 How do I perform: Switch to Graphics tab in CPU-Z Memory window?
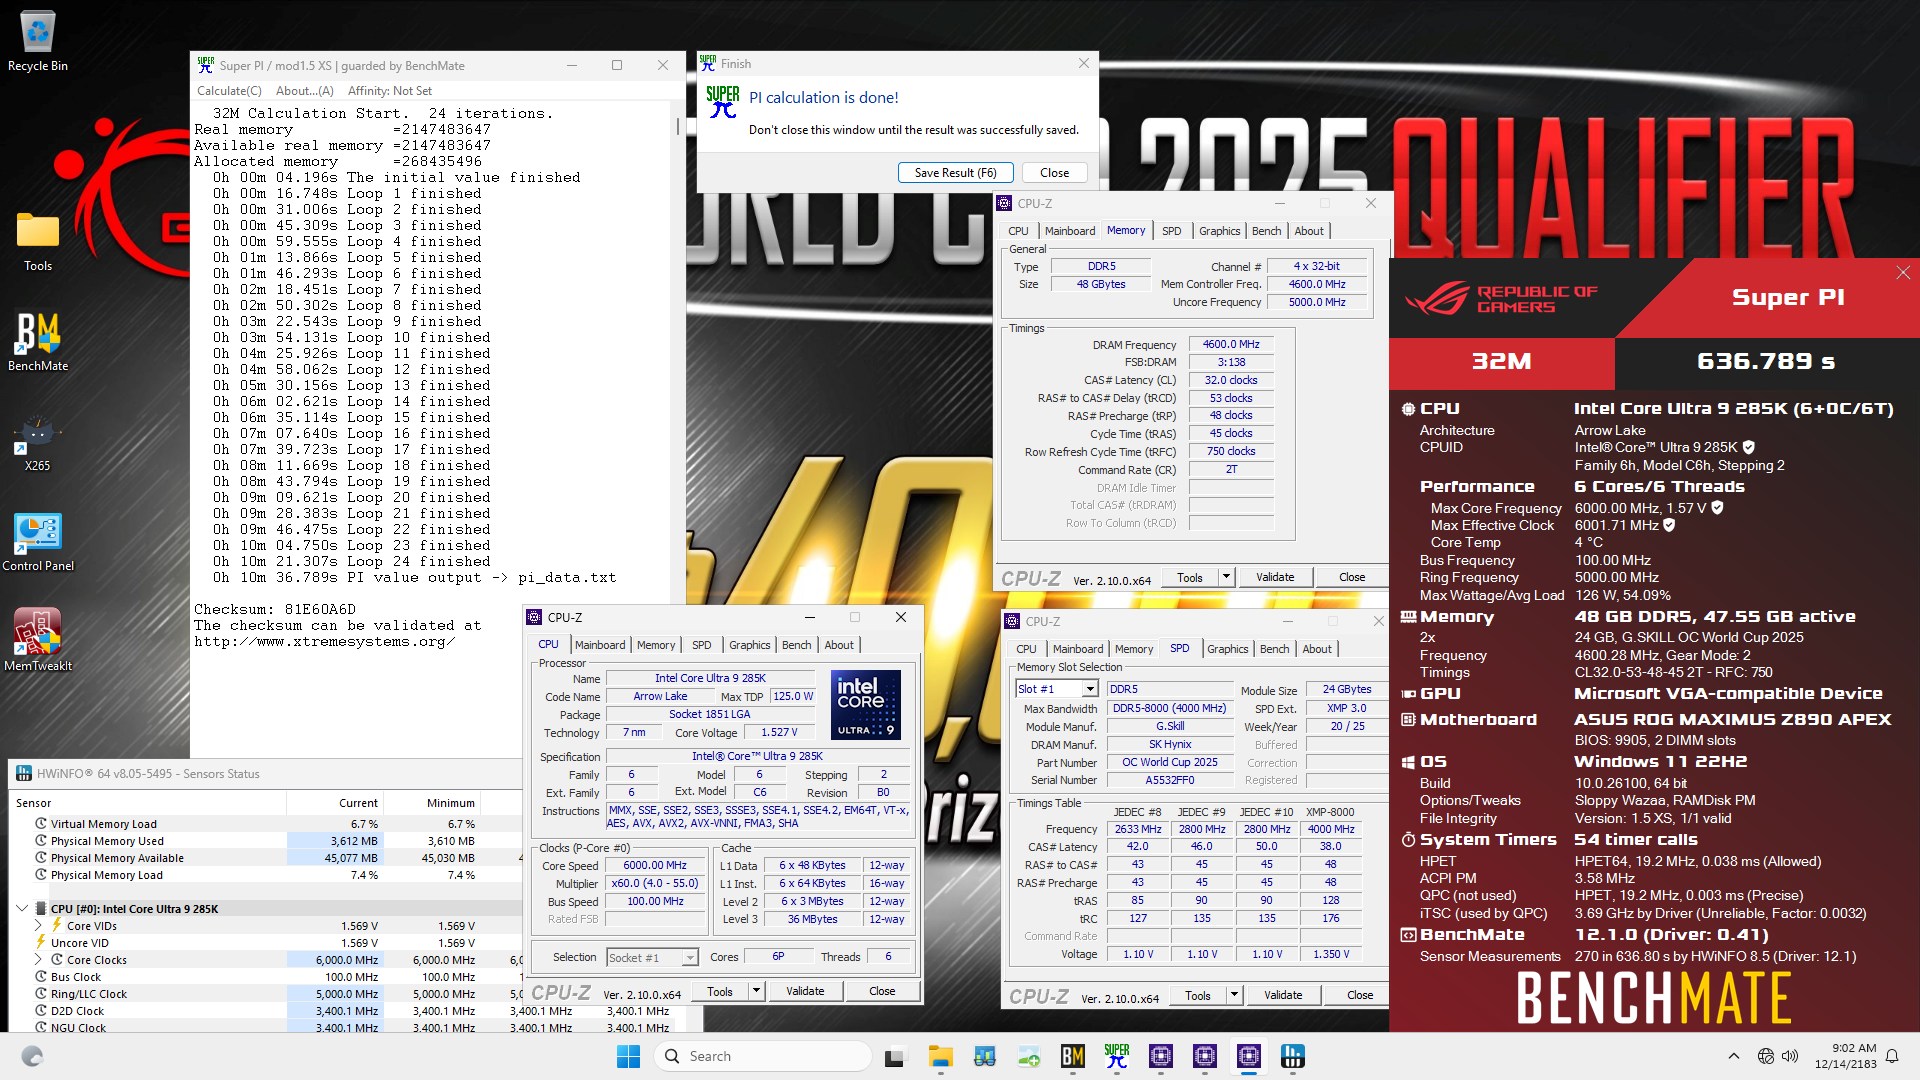(1220, 231)
